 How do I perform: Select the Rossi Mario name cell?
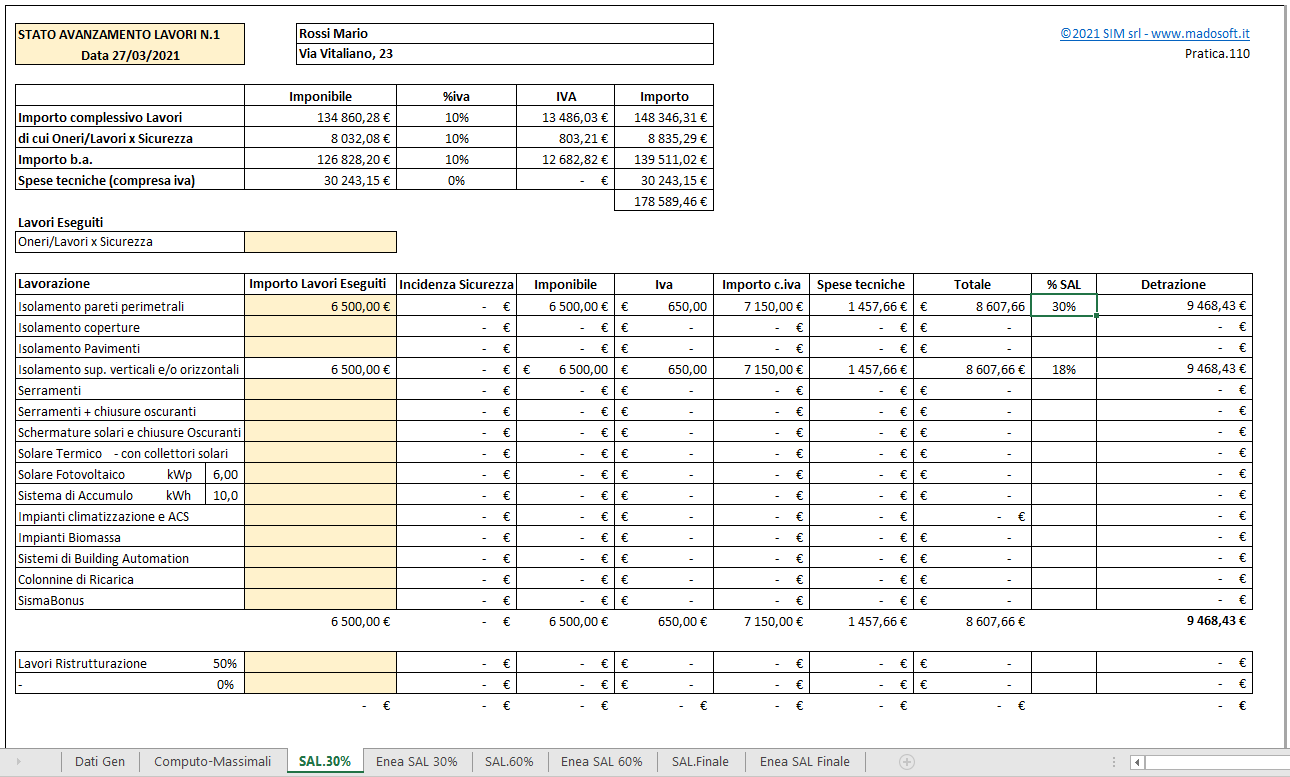pyautogui.click(x=505, y=34)
